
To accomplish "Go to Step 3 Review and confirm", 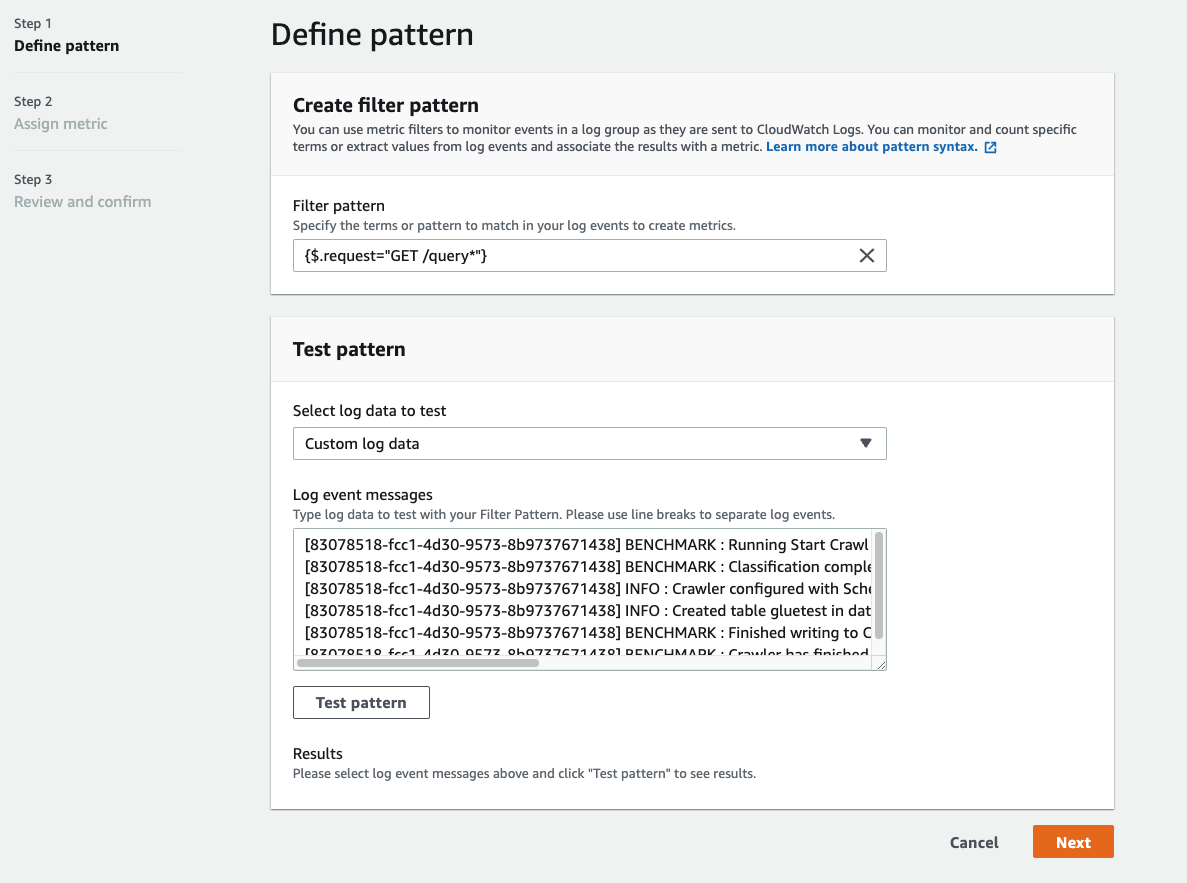I will 83,201.
